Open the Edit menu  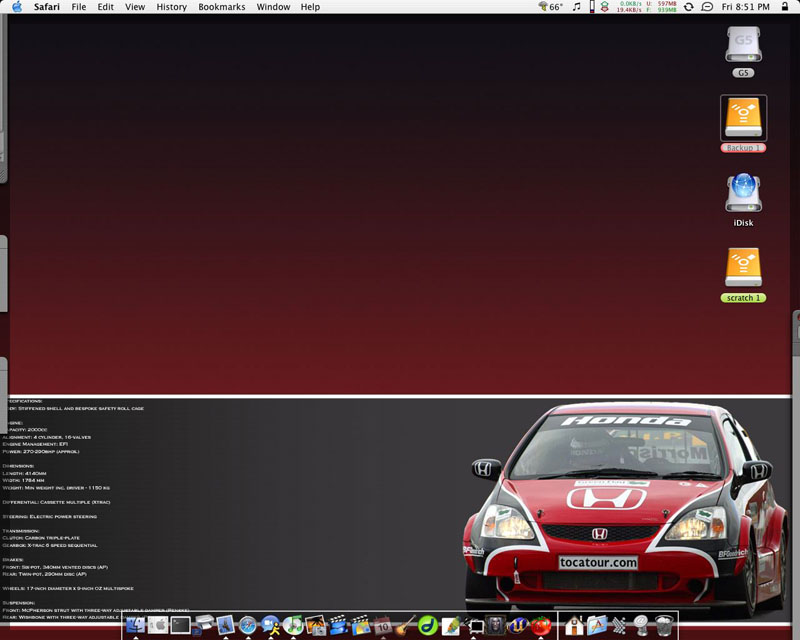[106, 7]
